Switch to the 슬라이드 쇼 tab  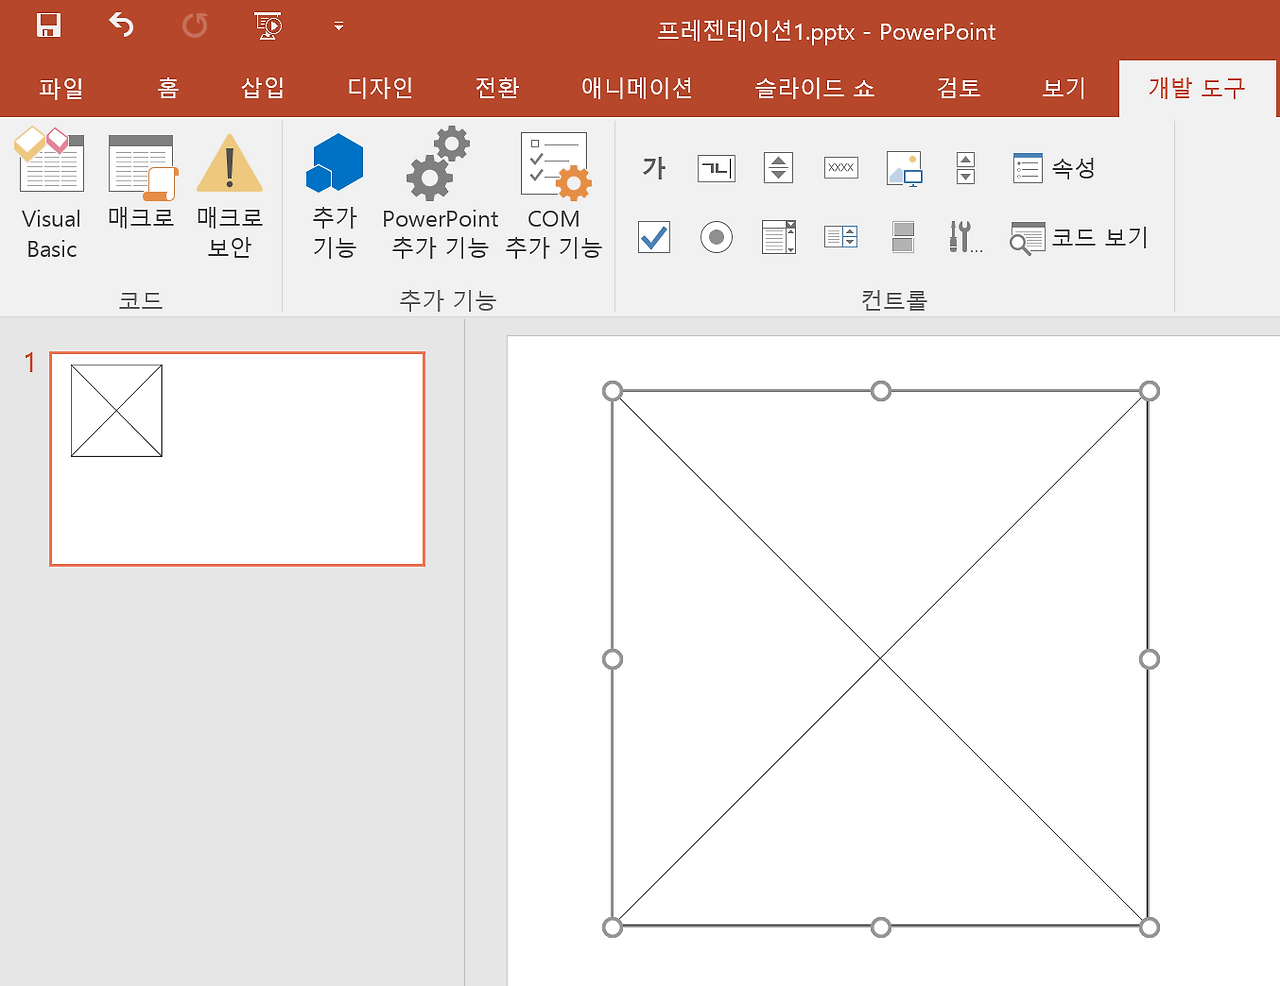[x=815, y=88]
